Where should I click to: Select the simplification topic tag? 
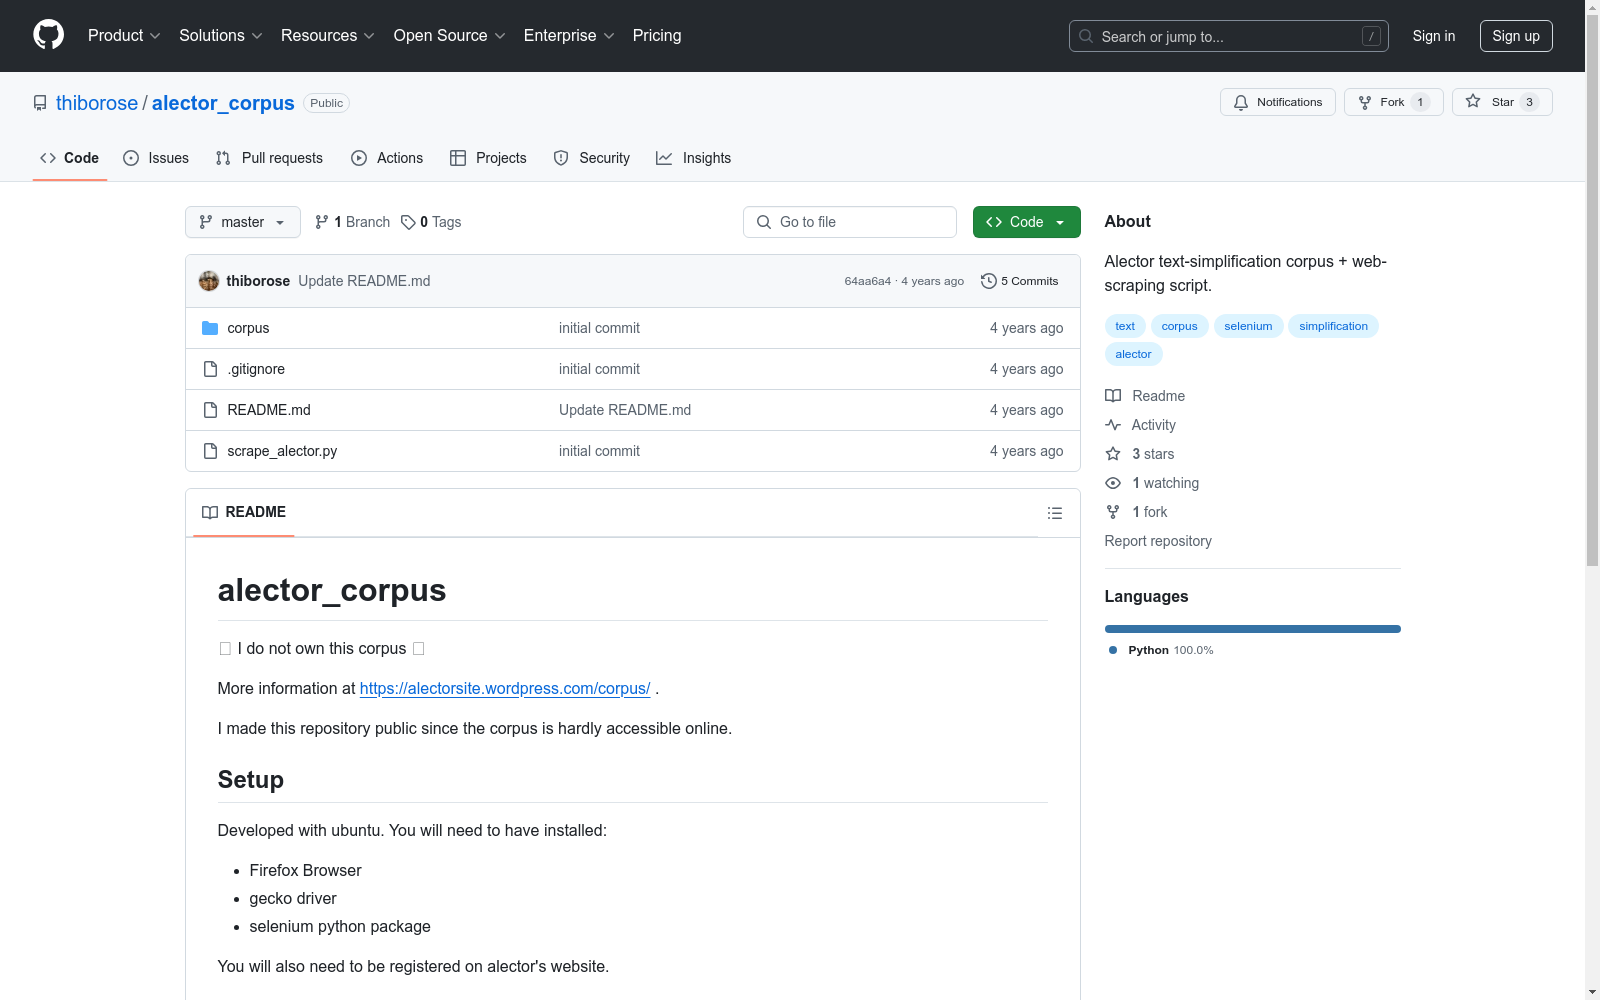coord(1333,326)
